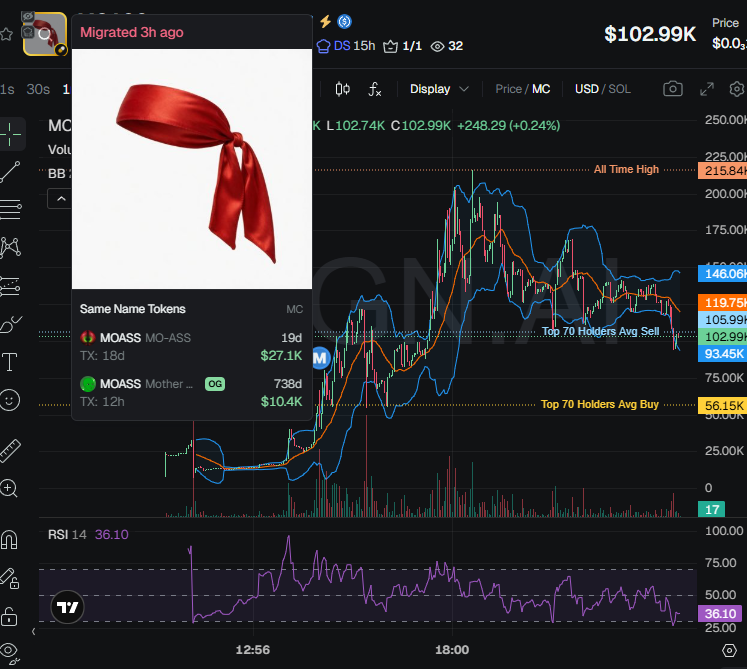Click the eye 32 watchers indicator
Image resolution: width=747 pixels, height=669 pixels.
[446, 46]
